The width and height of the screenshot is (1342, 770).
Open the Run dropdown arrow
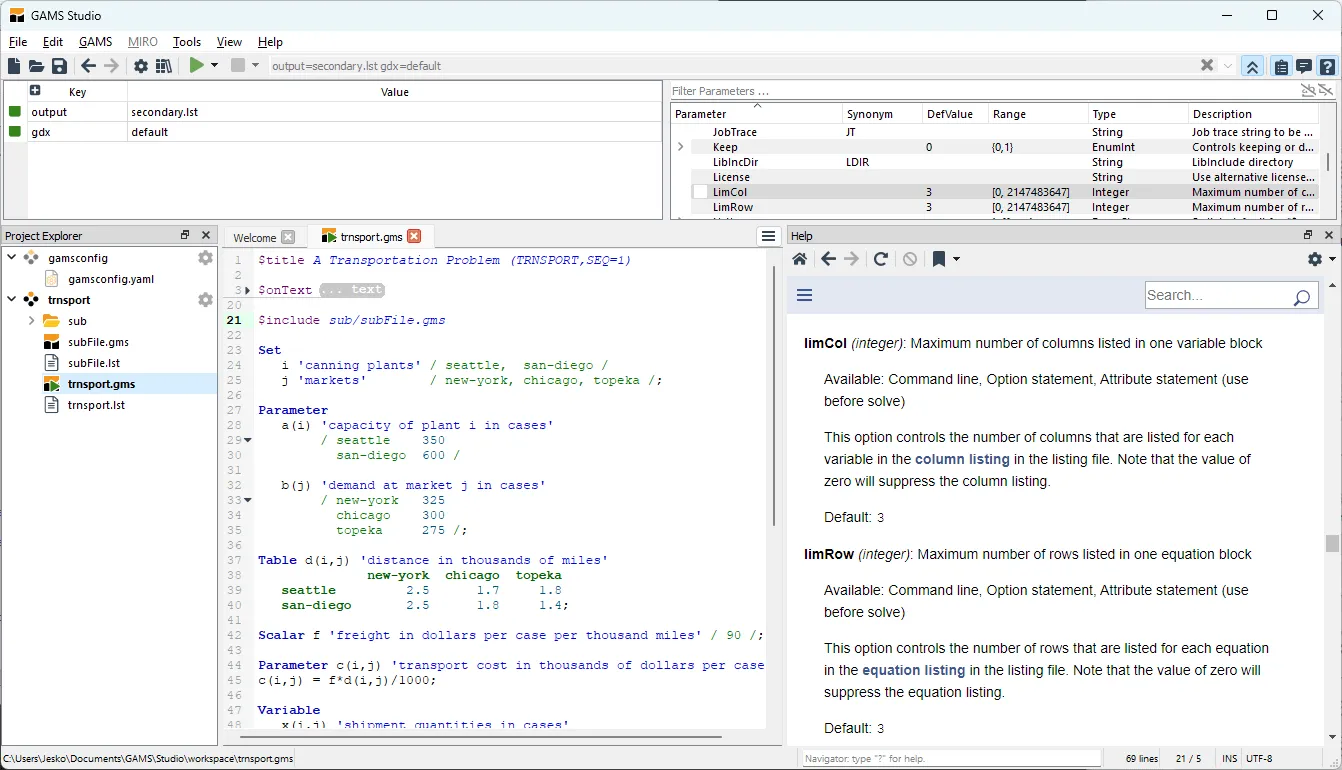tap(214, 66)
